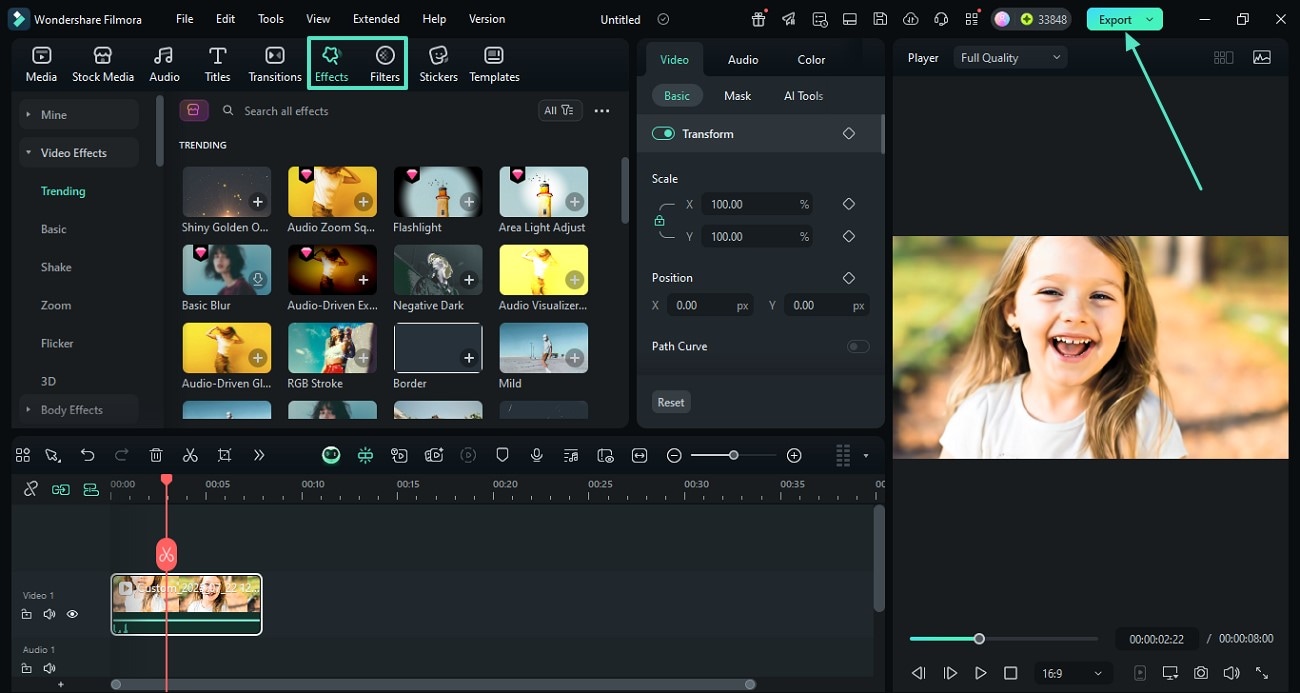The image size is (1300, 693).
Task: Open the Filters panel
Action: 385,64
